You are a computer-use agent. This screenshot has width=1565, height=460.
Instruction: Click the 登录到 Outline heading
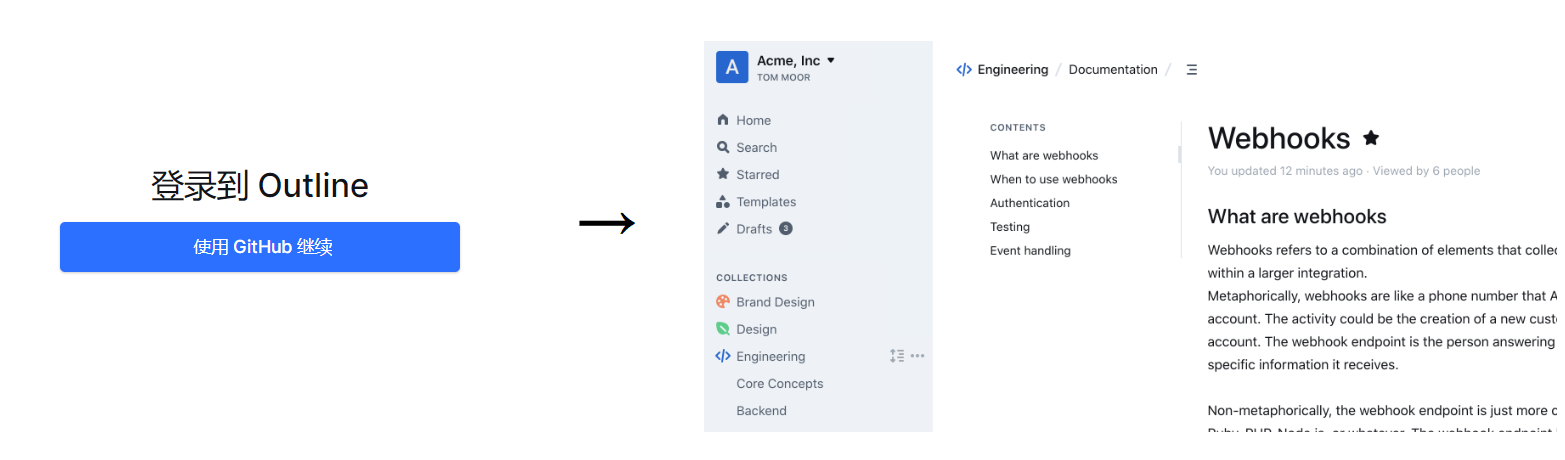click(260, 186)
